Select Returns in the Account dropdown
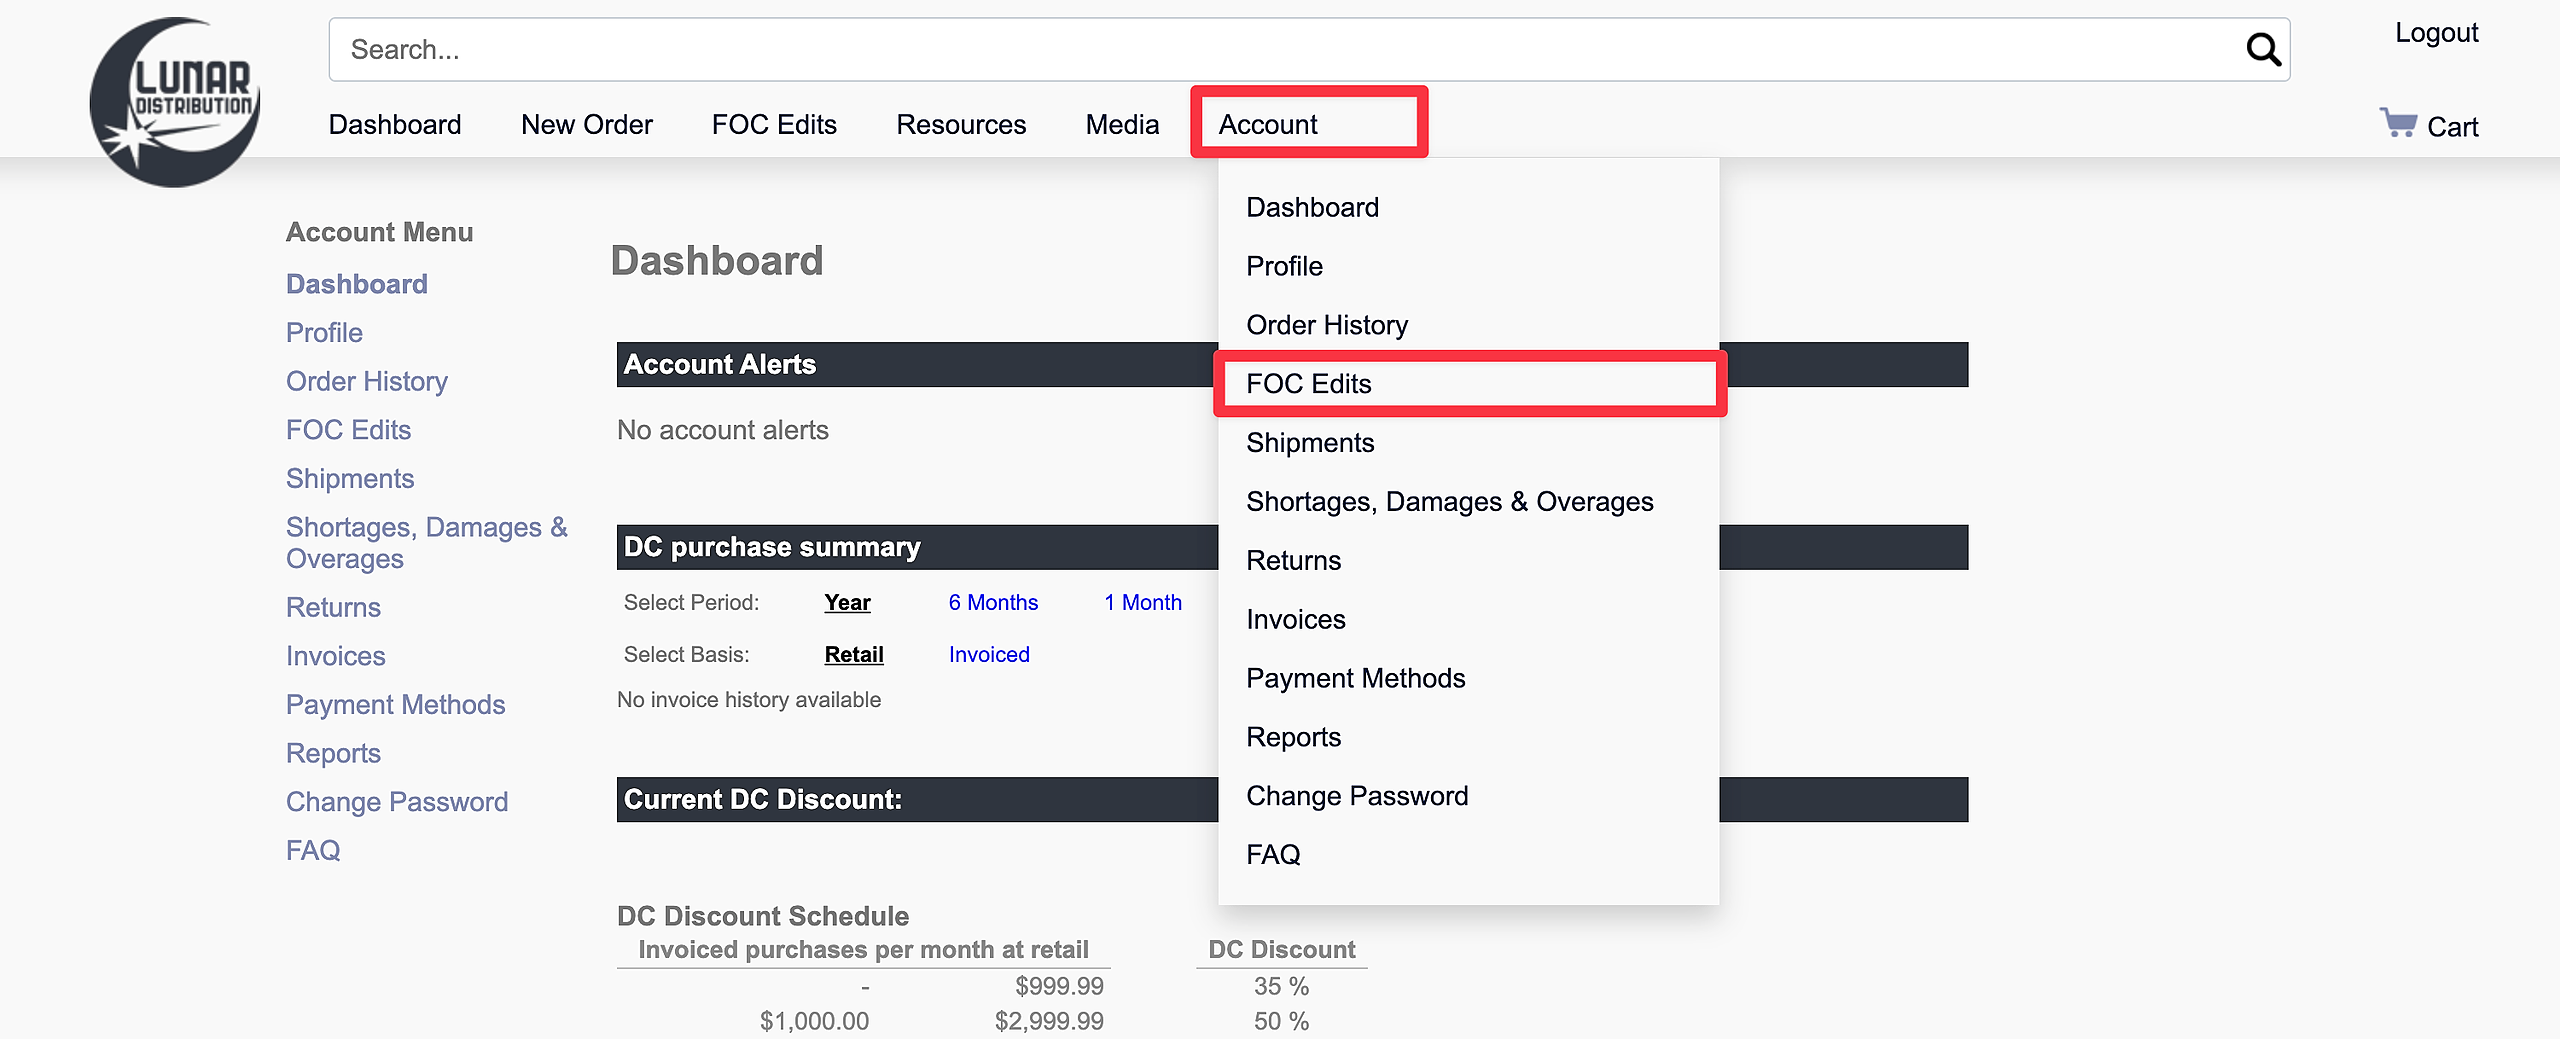Screen dimensions: 2560x1039 point(1293,560)
